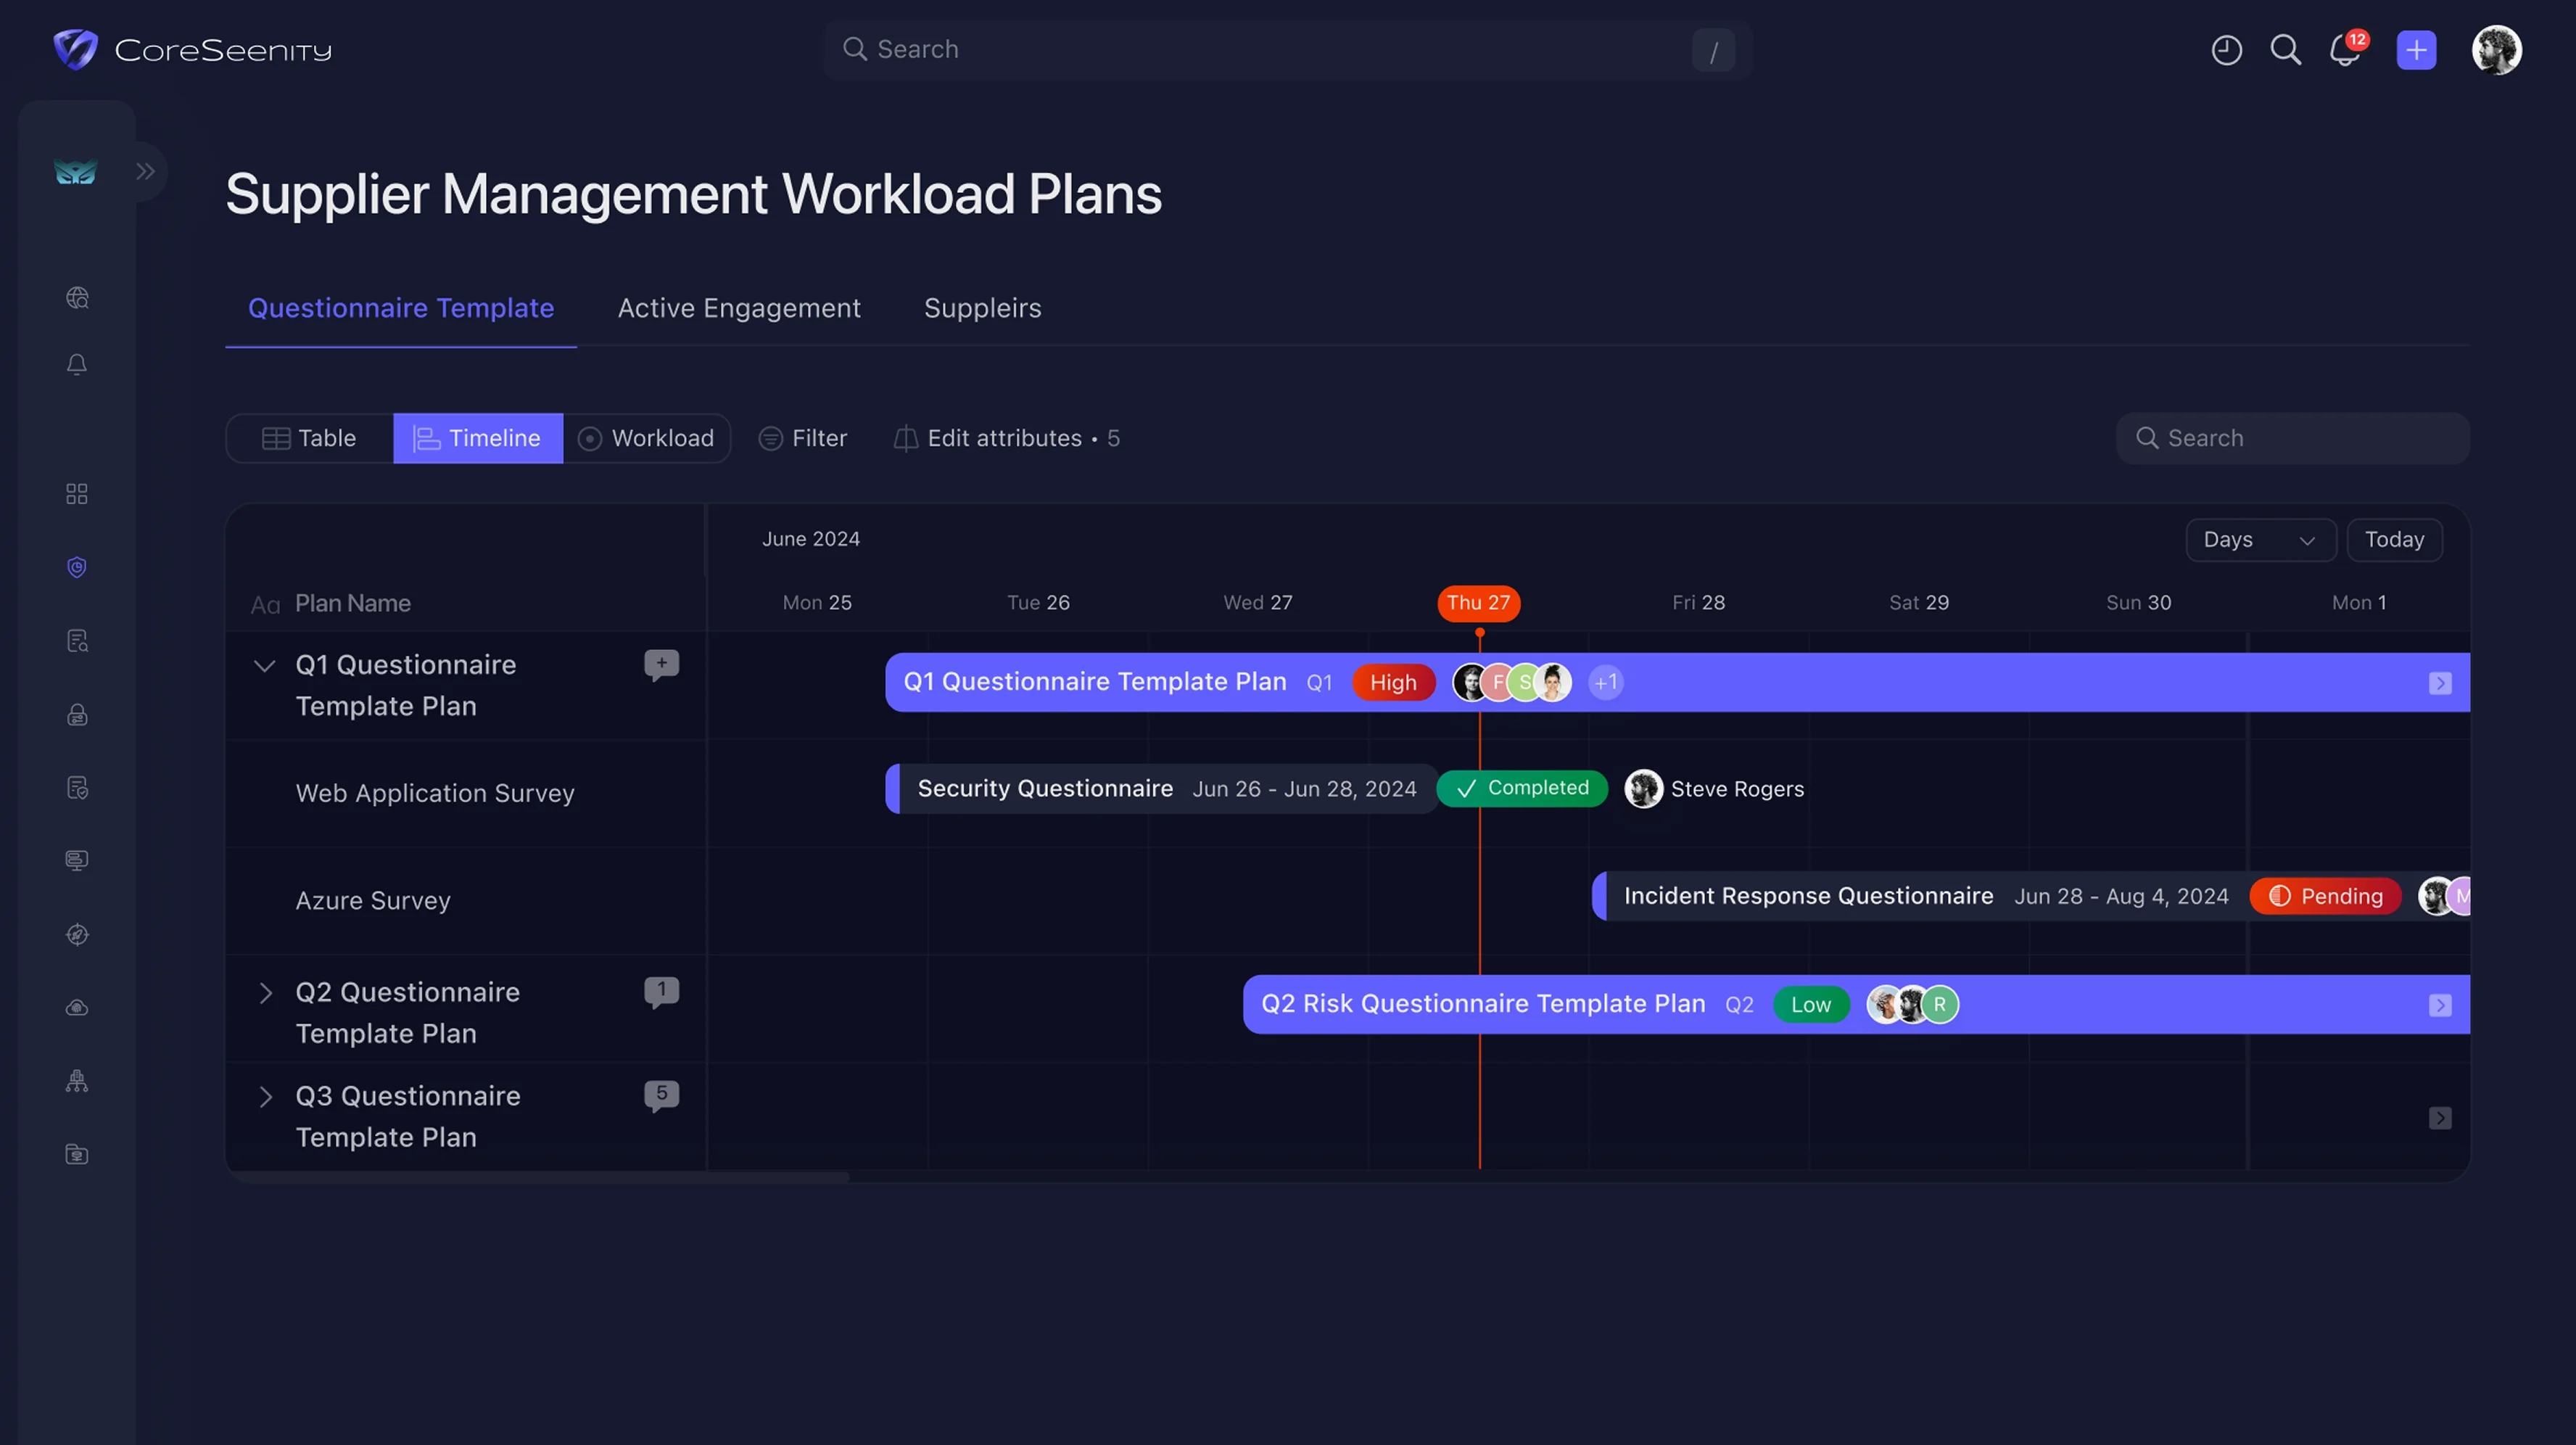Open comment bubble on Q3 Questionnaire row
The height and width of the screenshot is (1445, 2576).
click(661, 1095)
